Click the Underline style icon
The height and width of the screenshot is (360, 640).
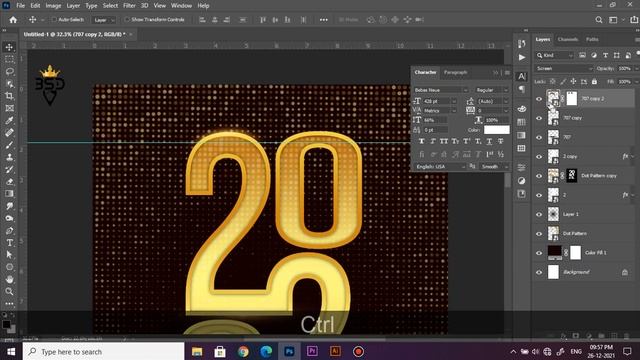point(489,141)
